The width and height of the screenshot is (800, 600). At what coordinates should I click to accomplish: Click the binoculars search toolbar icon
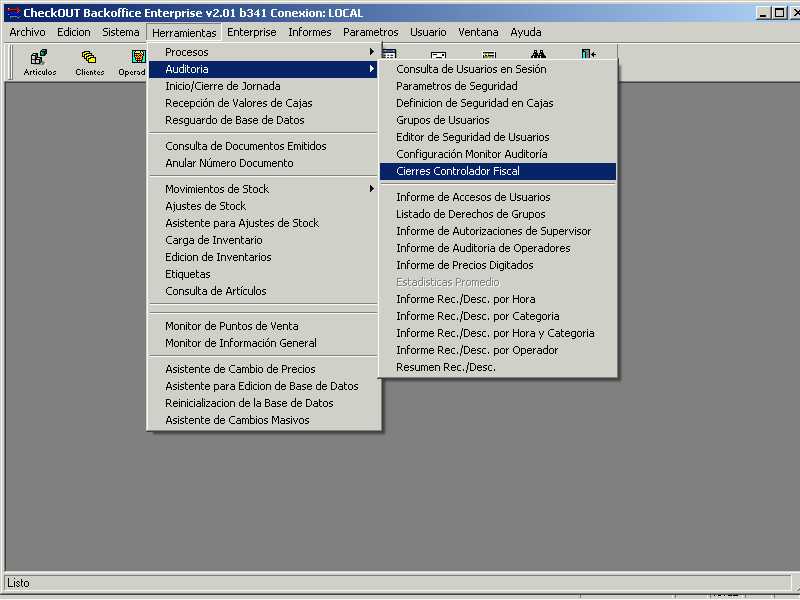(538, 54)
